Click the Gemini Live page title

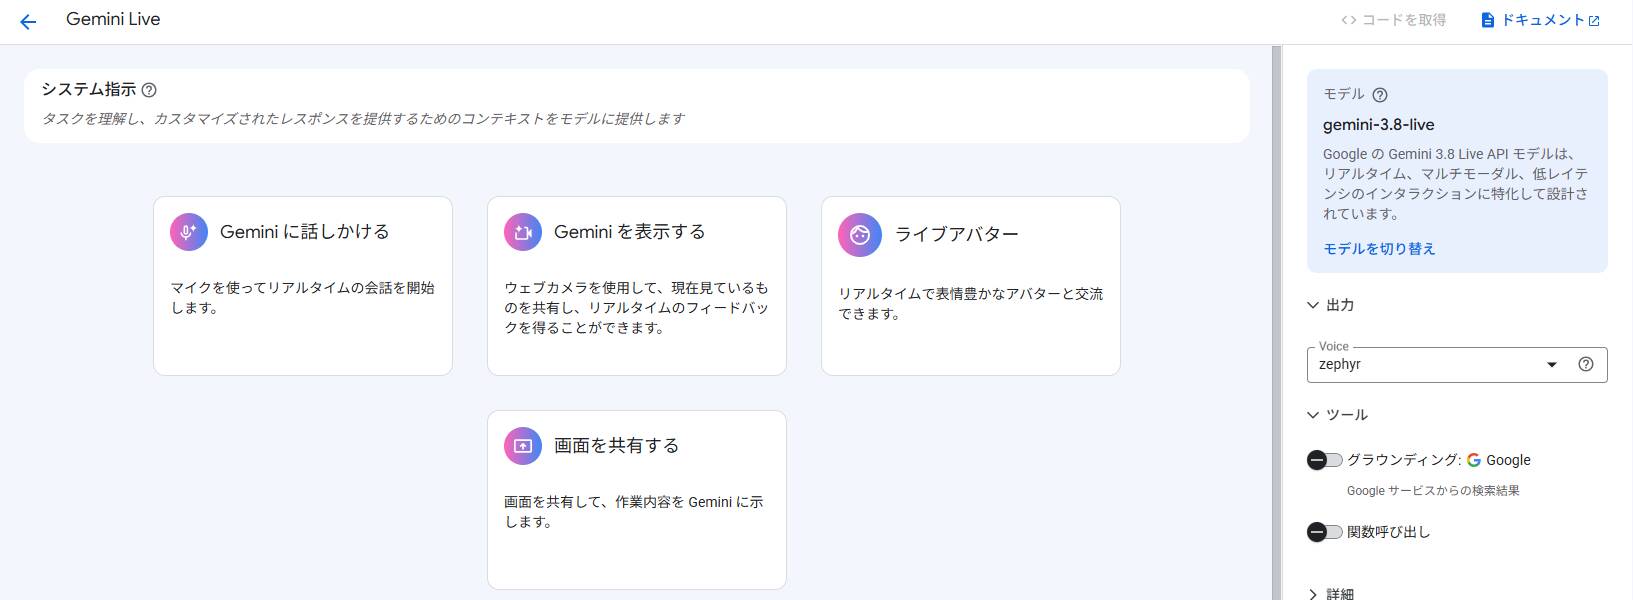(113, 19)
